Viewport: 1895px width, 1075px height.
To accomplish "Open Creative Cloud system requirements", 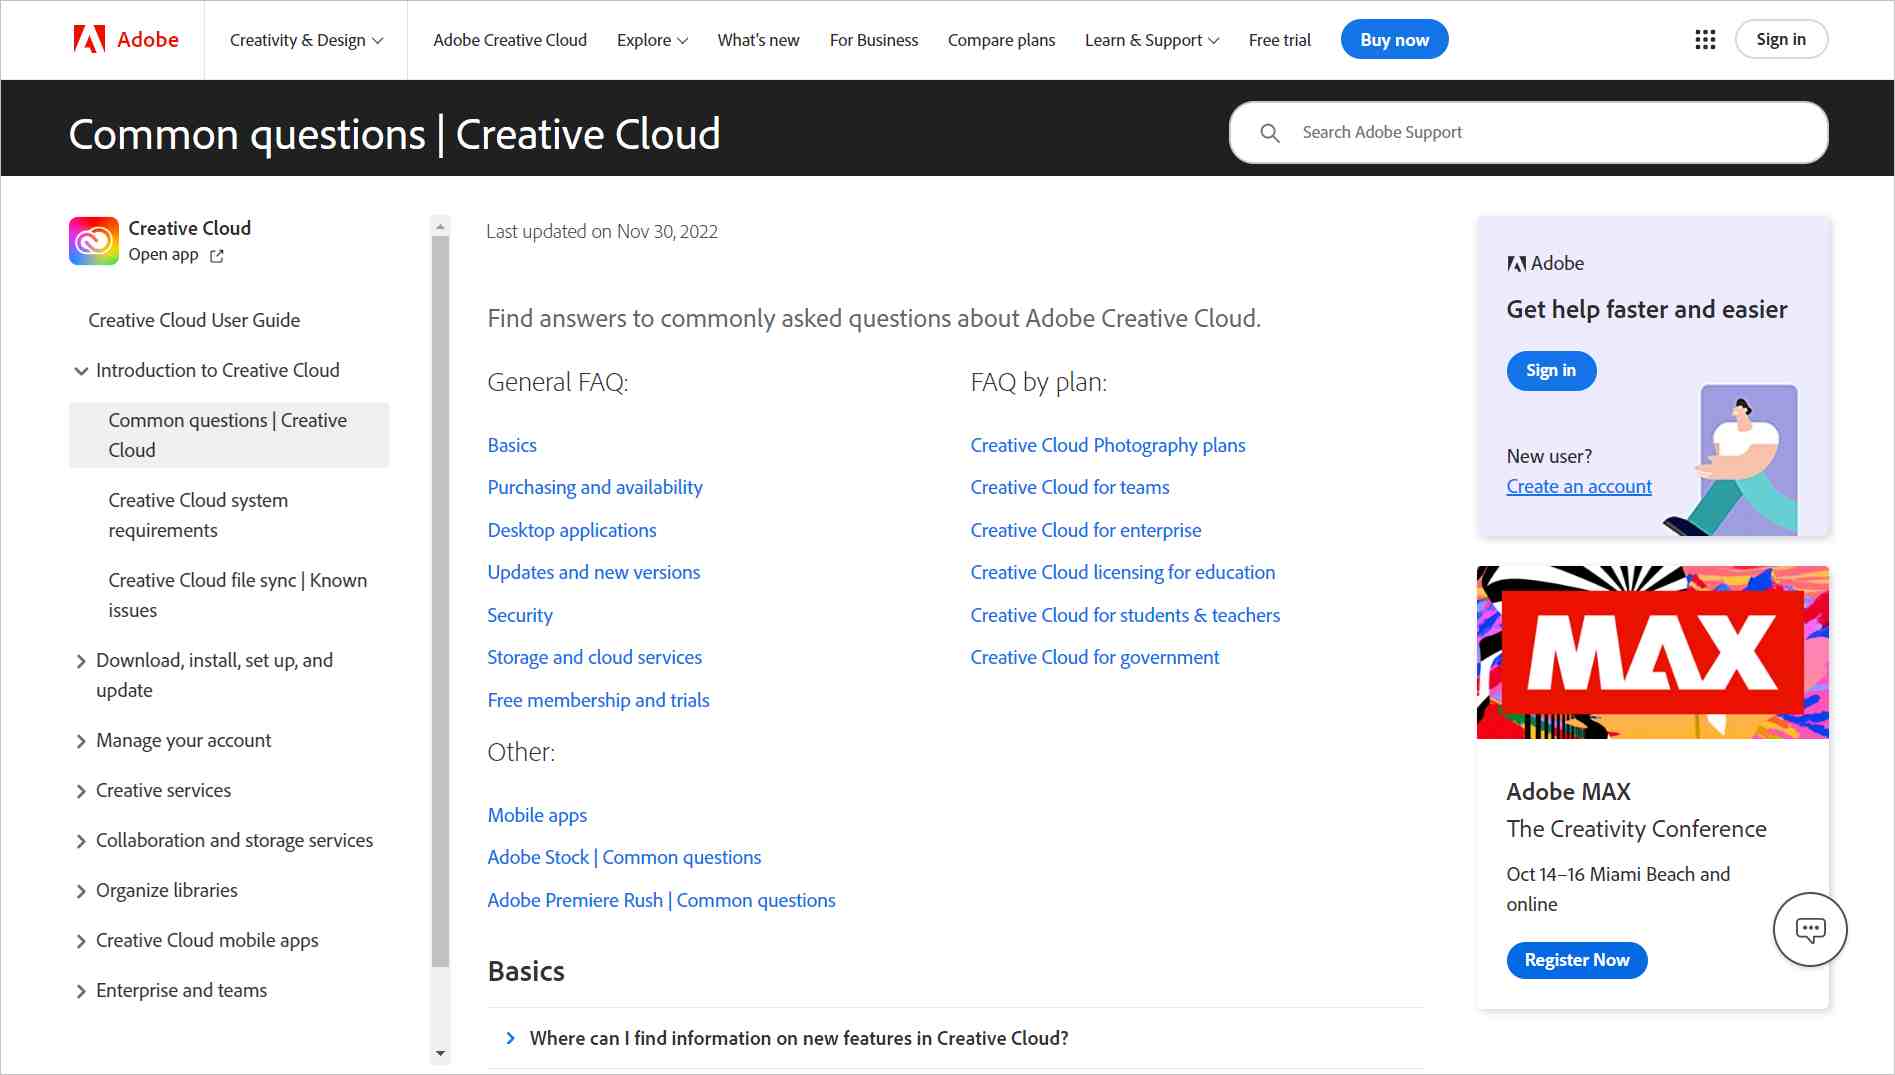I will (198, 515).
